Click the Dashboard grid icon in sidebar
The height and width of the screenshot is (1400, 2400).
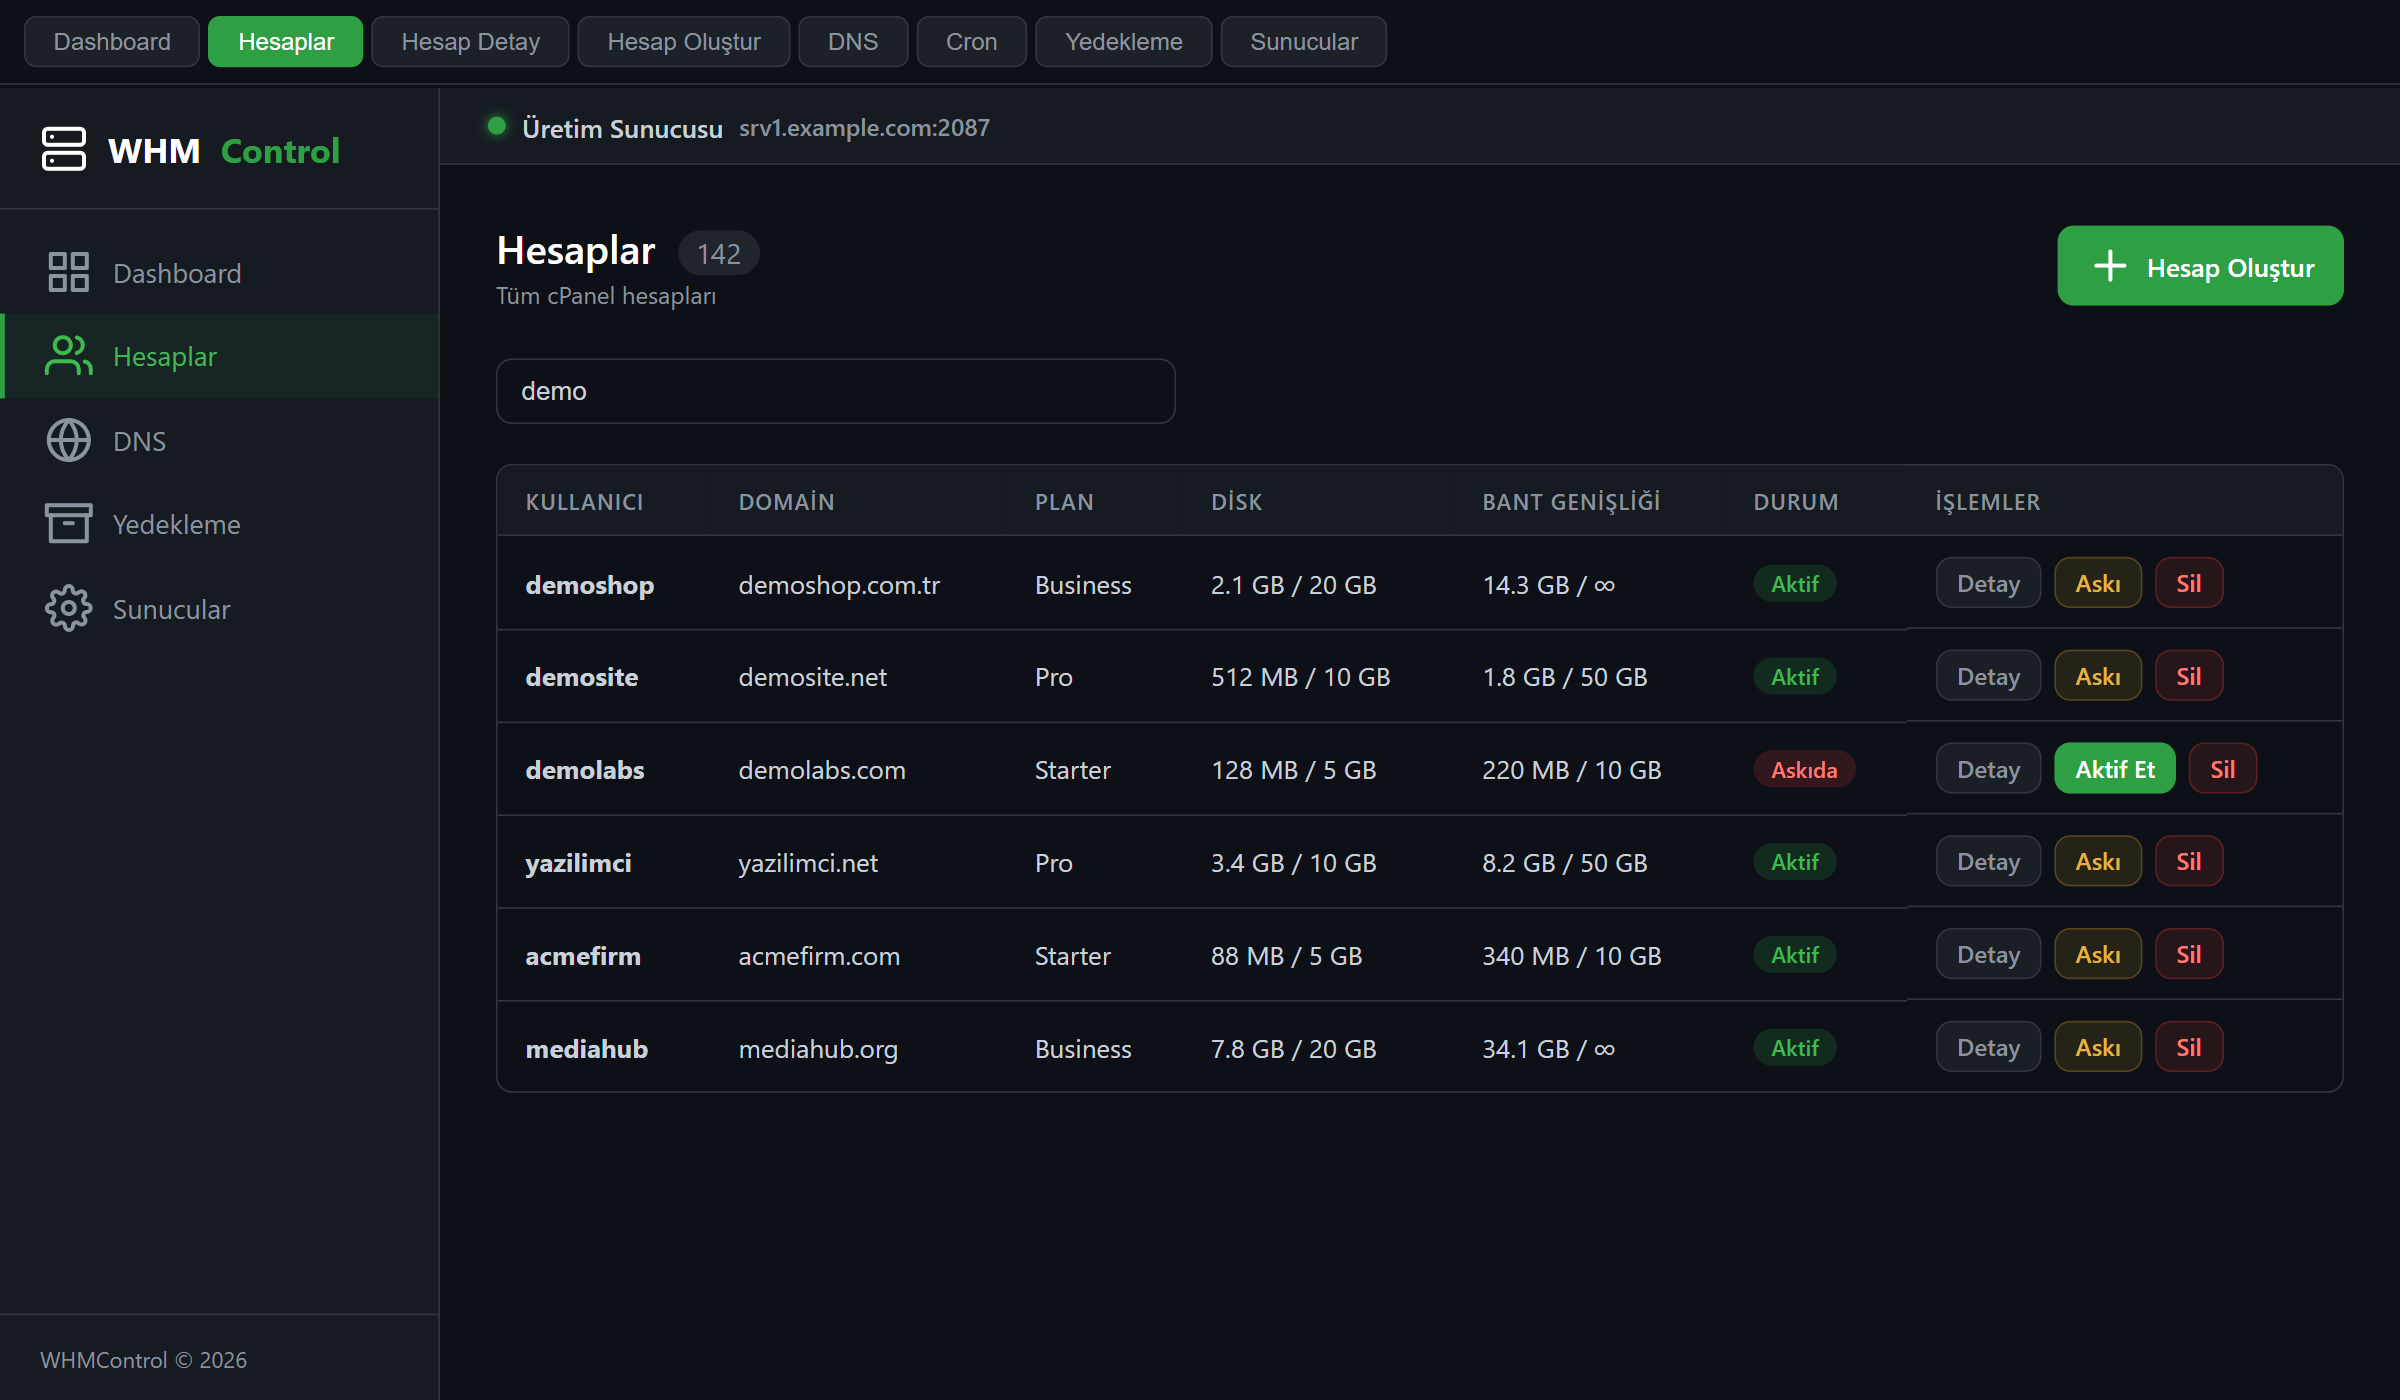(x=68, y=272)
